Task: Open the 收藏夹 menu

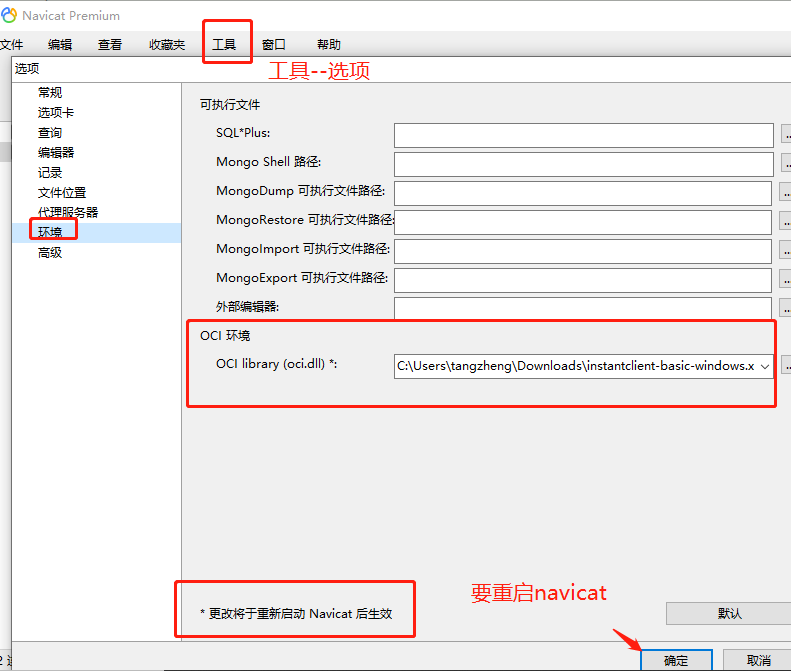Action: pyautogui.click(x=167, y=45)
